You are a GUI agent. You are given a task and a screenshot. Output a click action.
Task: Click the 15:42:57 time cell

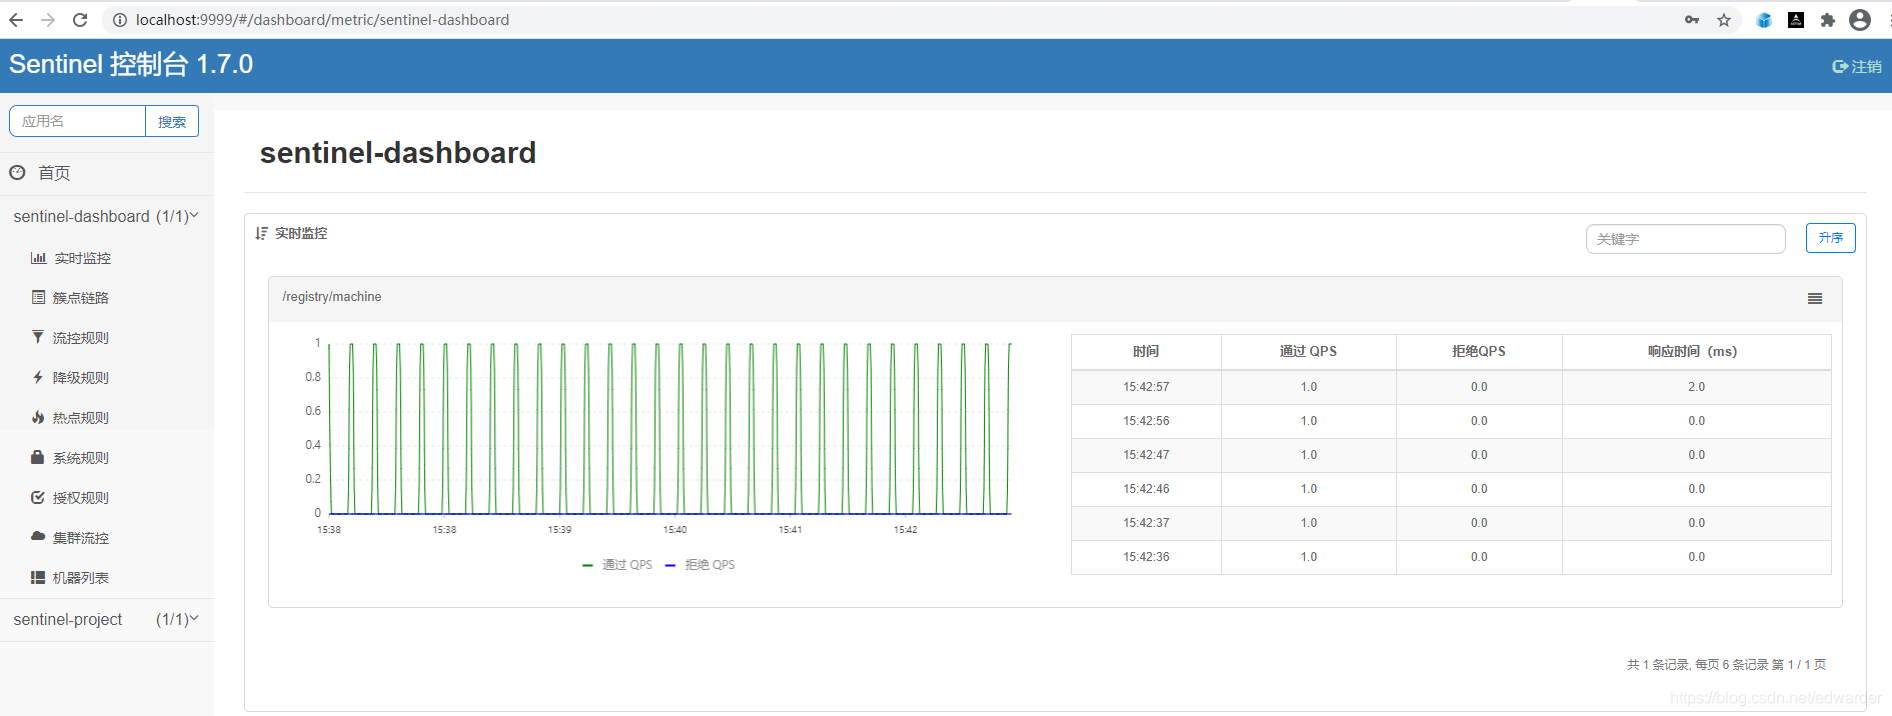tap(1146, 387)
